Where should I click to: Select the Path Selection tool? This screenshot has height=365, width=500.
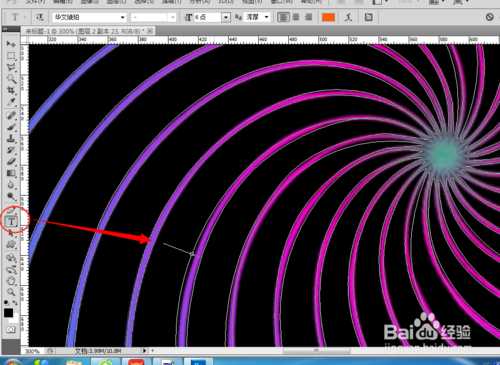click(11, 233)
